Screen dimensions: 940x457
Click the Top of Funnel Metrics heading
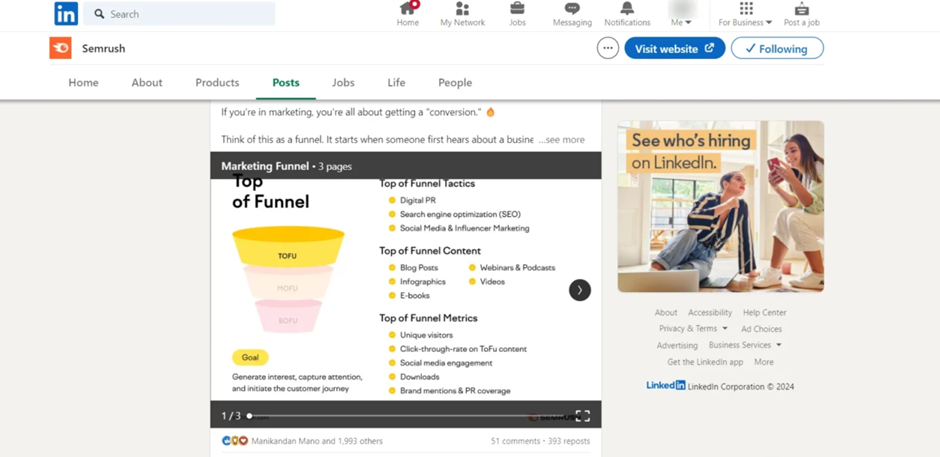[x=428, y=318]
